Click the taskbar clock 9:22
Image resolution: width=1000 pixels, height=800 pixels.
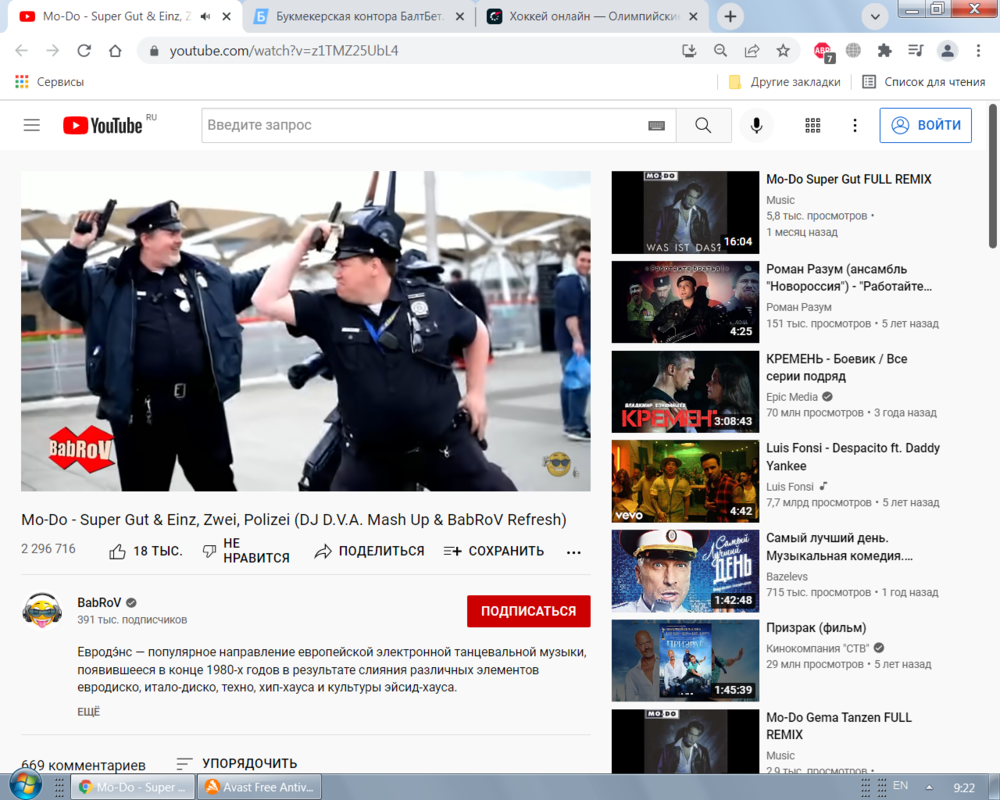coord(964,788)
